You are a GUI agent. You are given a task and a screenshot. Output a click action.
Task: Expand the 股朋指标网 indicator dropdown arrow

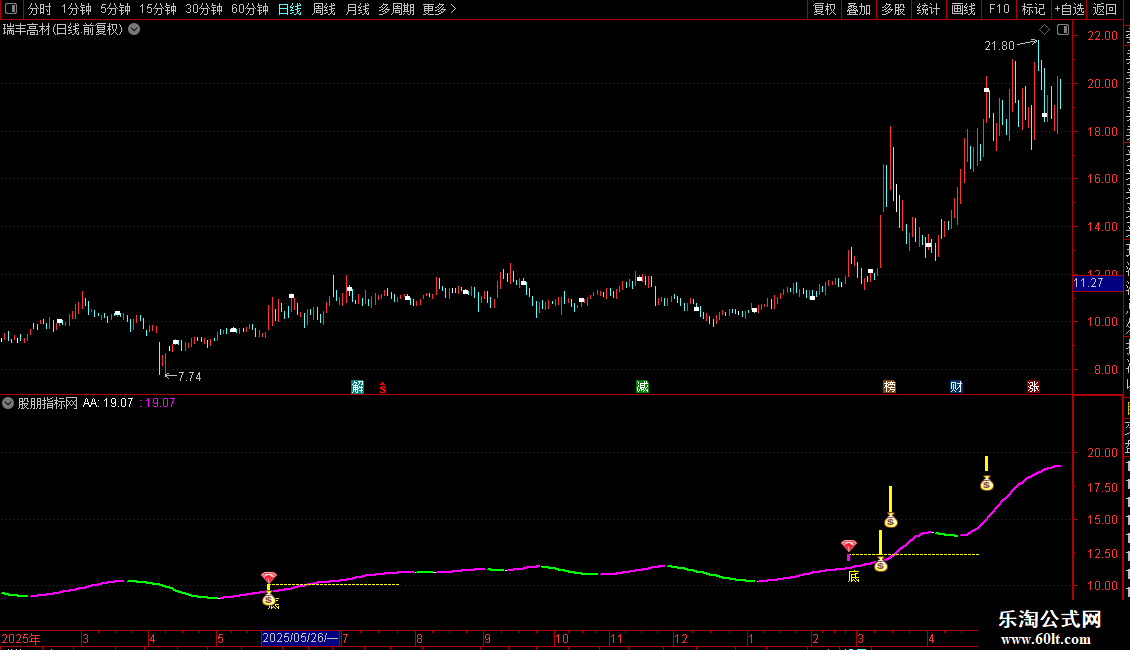tap(8, 403)
